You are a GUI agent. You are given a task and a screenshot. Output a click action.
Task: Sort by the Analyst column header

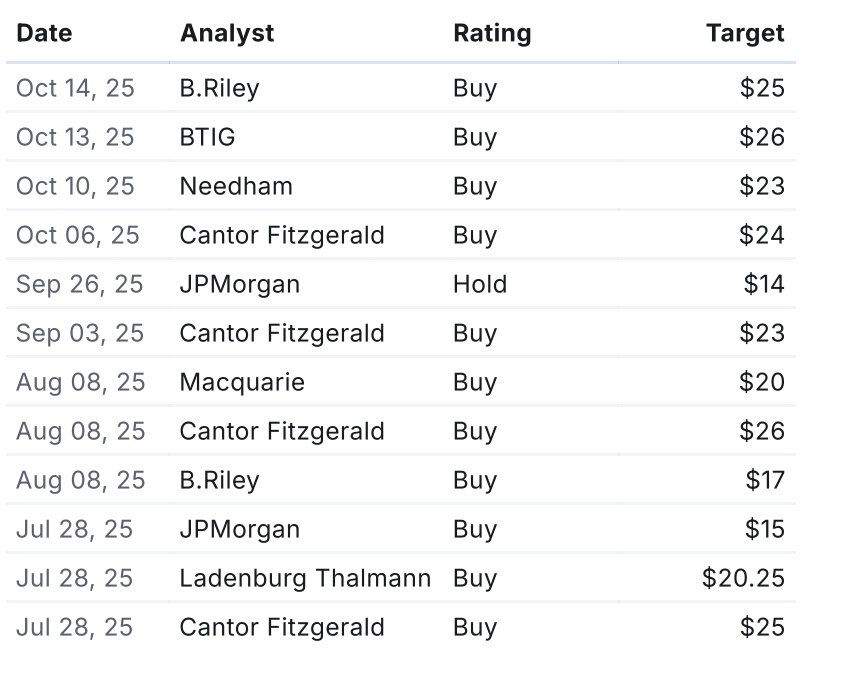pos(227,33)
